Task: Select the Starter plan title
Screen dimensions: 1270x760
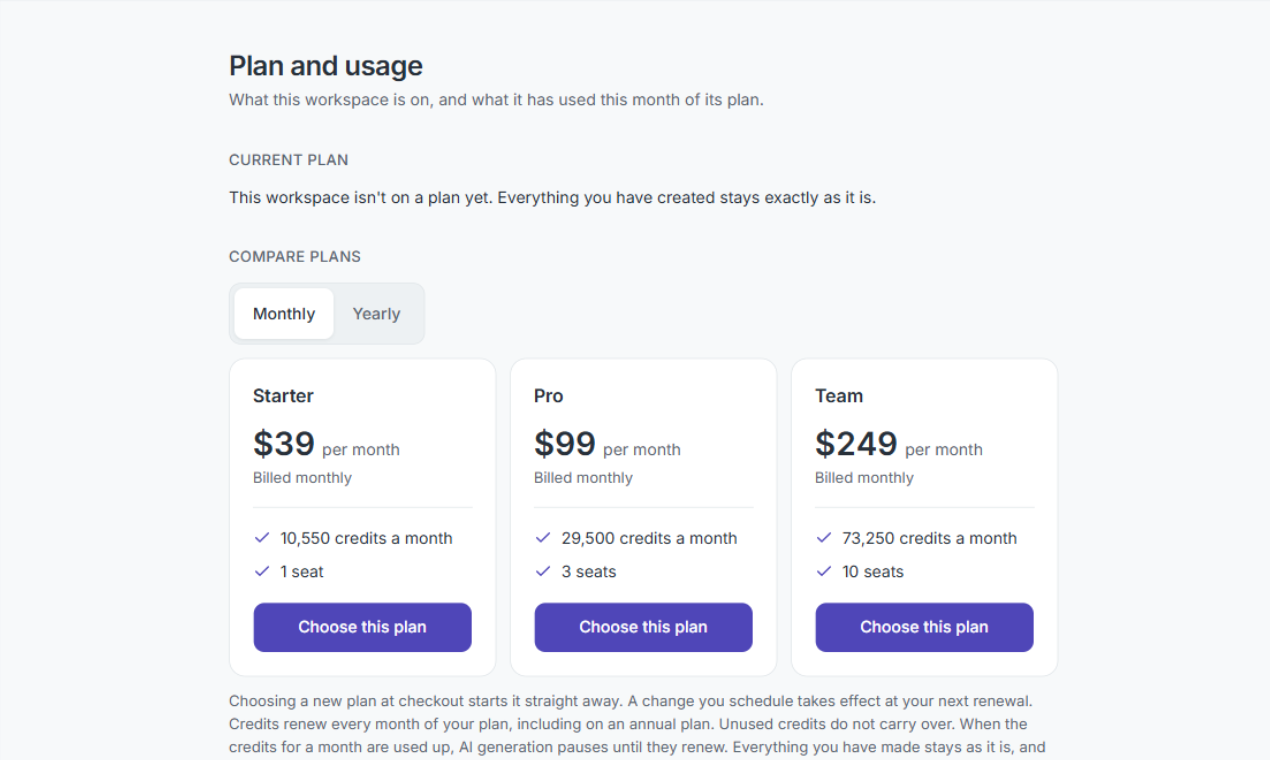Action: [x=283, y=396]
